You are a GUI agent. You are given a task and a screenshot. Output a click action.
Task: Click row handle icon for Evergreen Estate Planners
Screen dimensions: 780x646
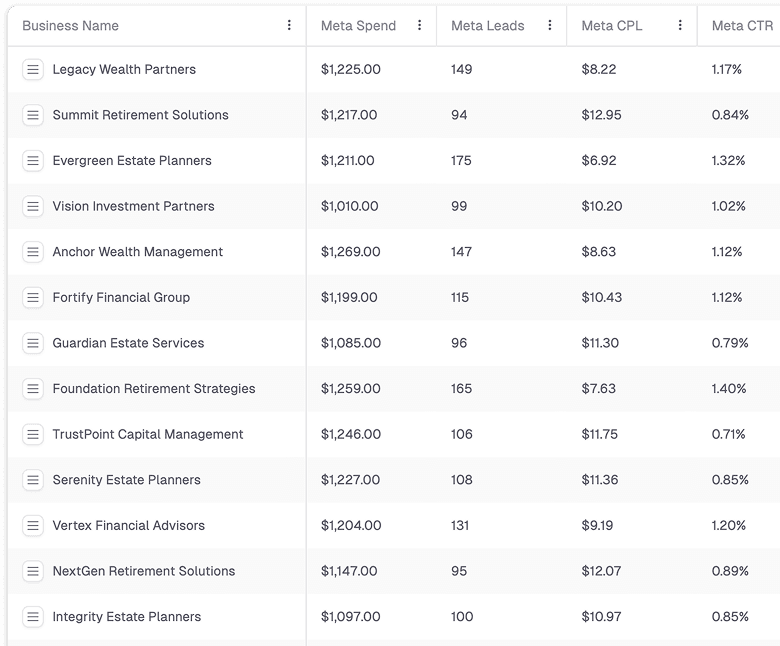33,161
